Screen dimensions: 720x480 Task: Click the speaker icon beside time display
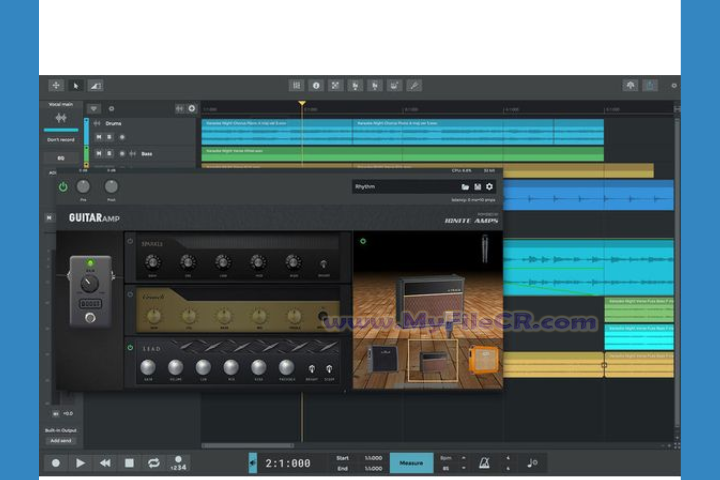pos(253,463)
